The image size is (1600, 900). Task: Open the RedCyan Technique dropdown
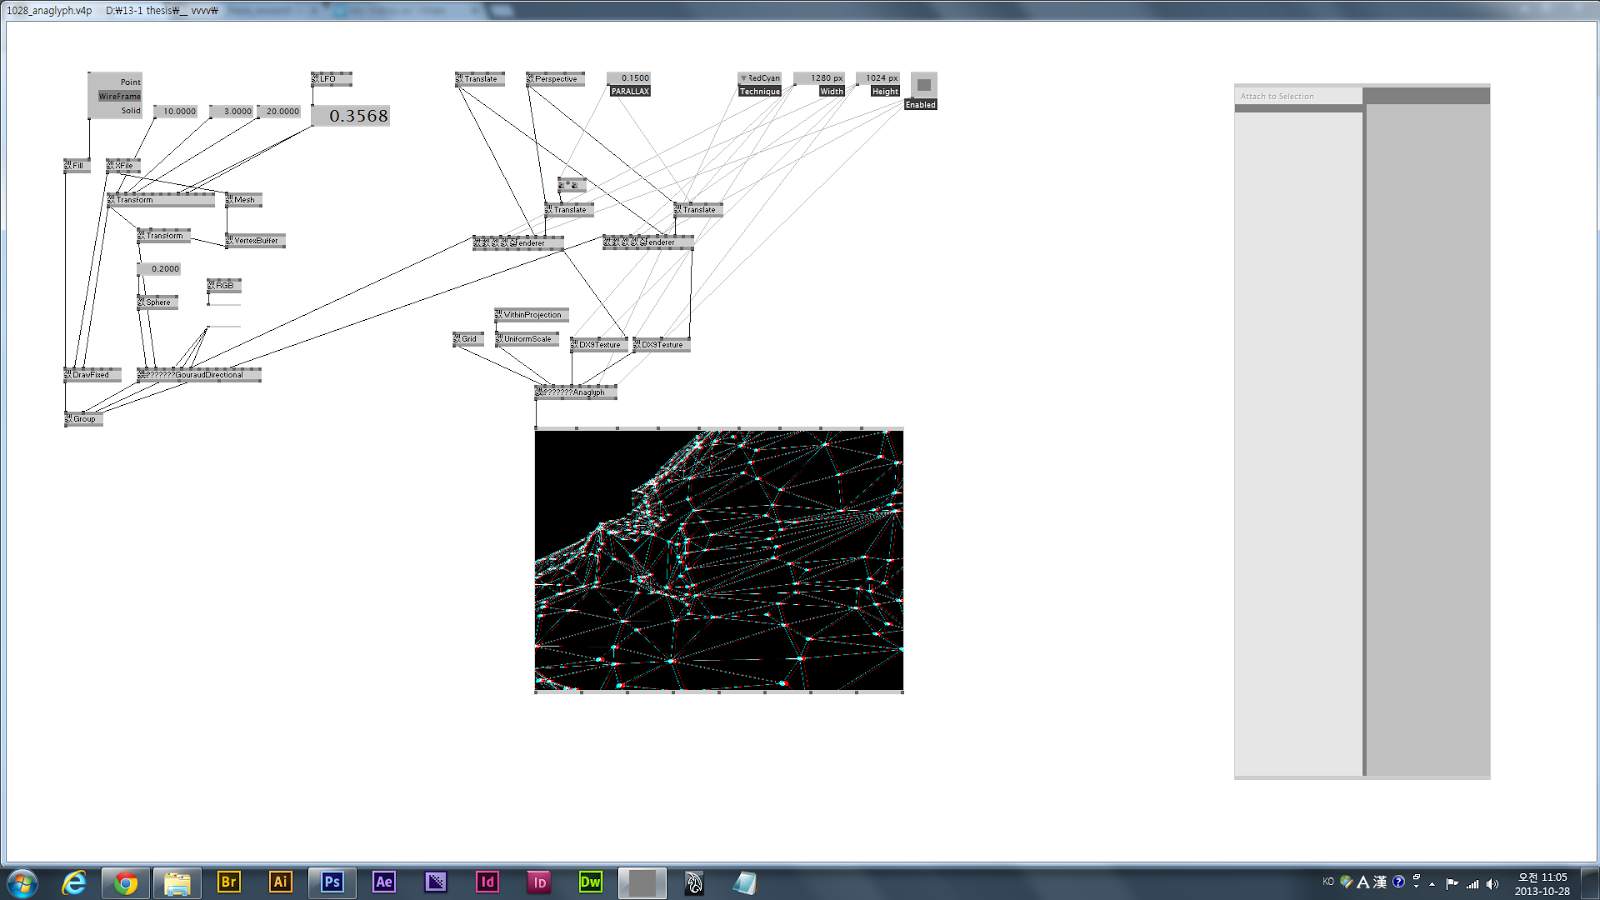coord(759,77)
